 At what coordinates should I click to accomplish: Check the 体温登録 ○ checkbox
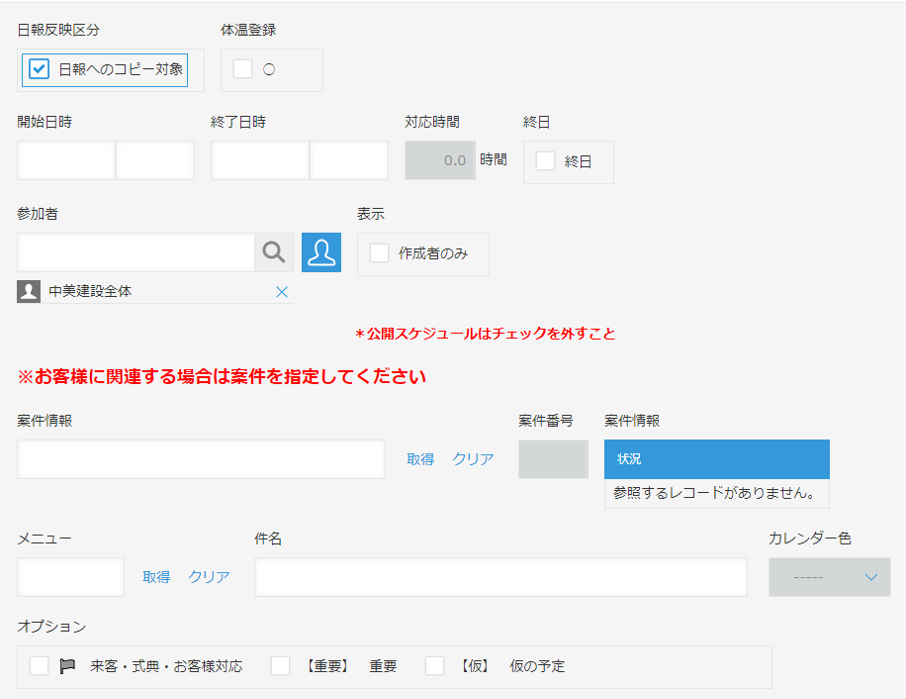point(243,69)
